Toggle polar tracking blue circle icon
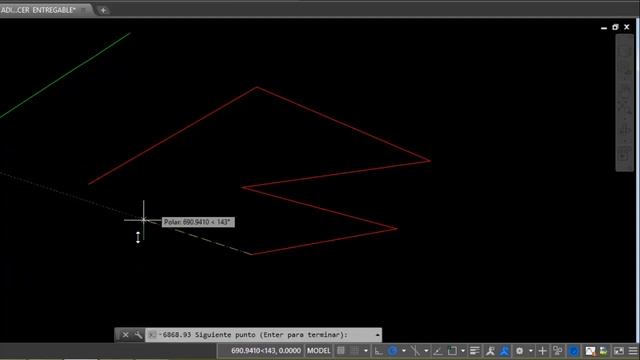The image size is (640, 360). click(393, 351)
